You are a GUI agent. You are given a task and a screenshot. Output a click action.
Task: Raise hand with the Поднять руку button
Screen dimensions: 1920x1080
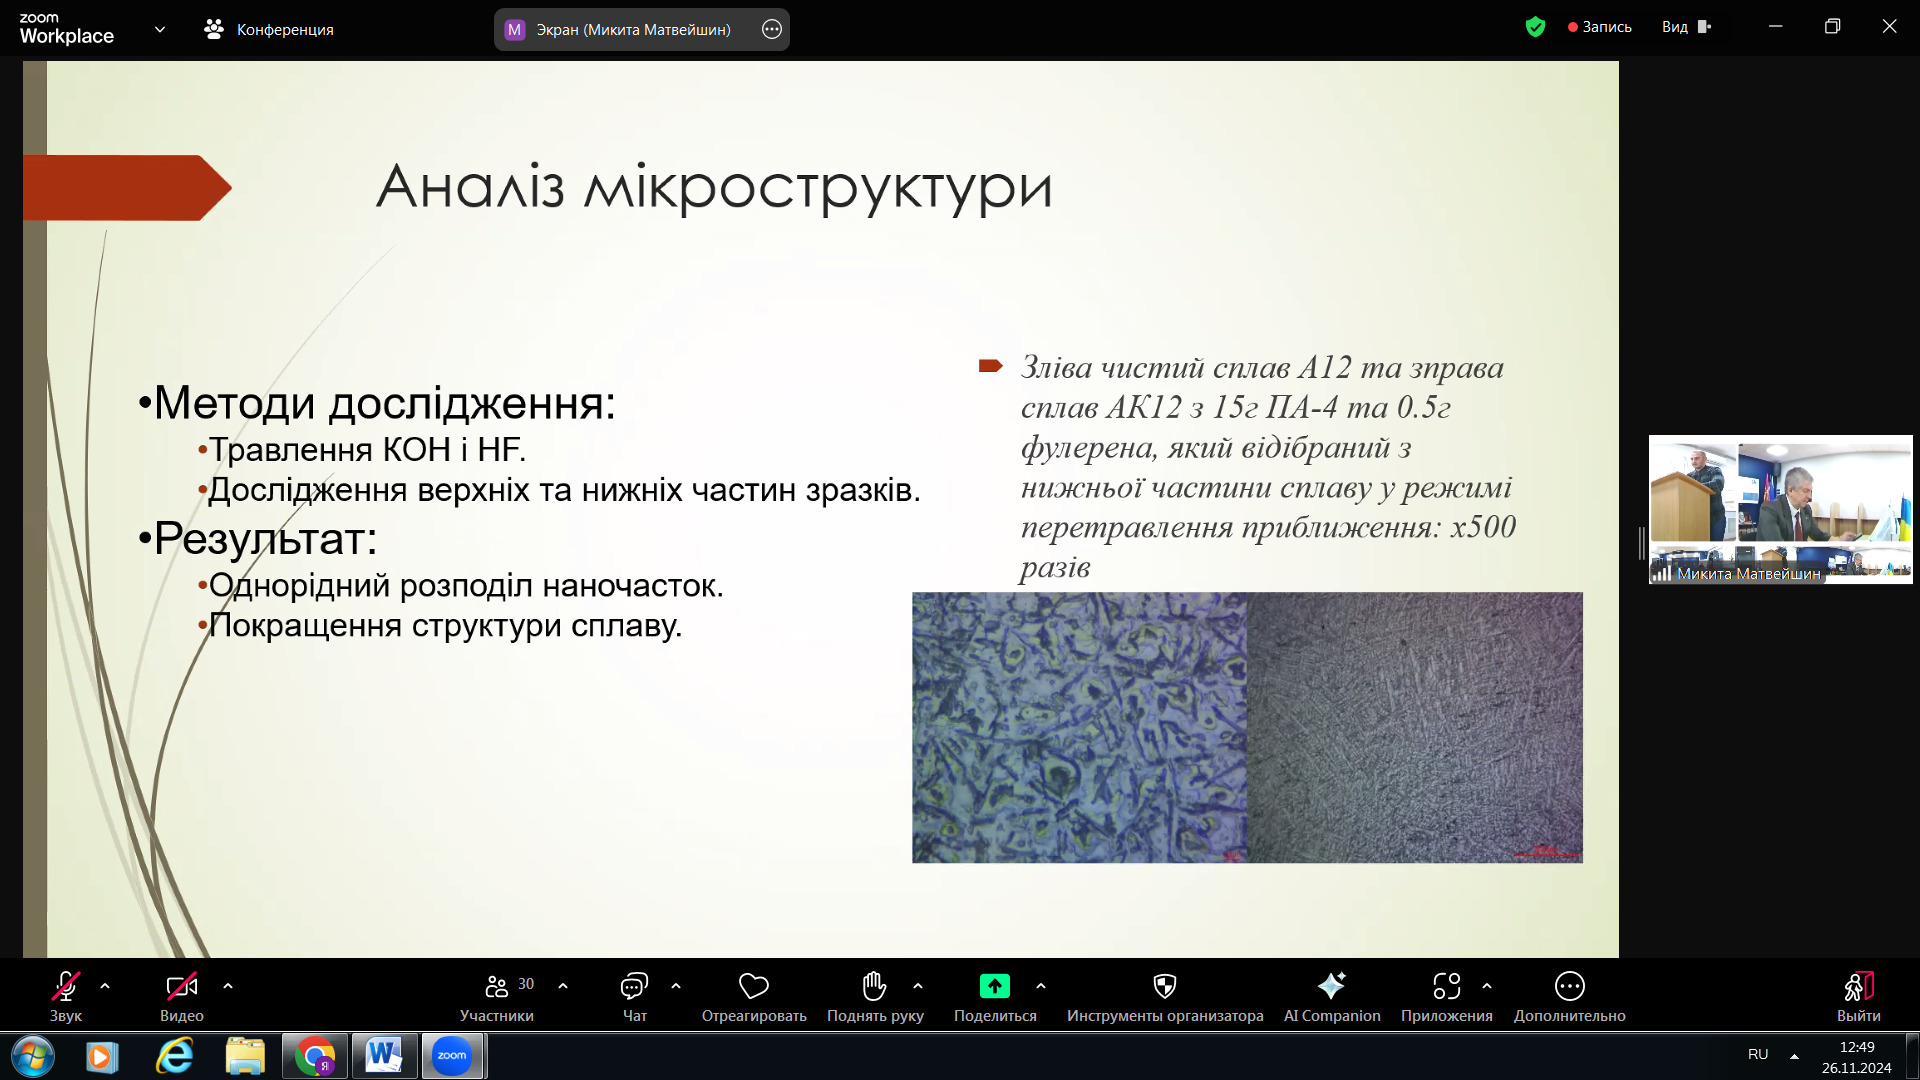point(874,987)
